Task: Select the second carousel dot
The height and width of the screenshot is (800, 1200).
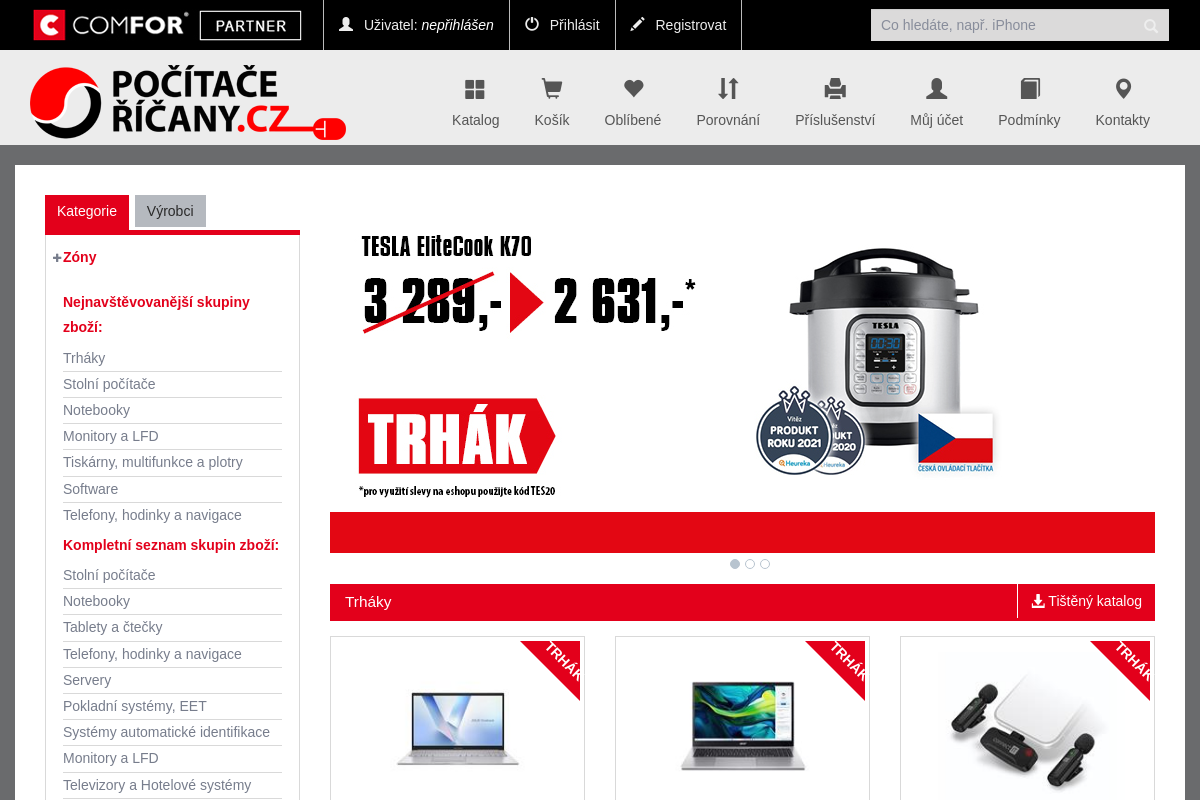Action: click(x=750, y=564)
